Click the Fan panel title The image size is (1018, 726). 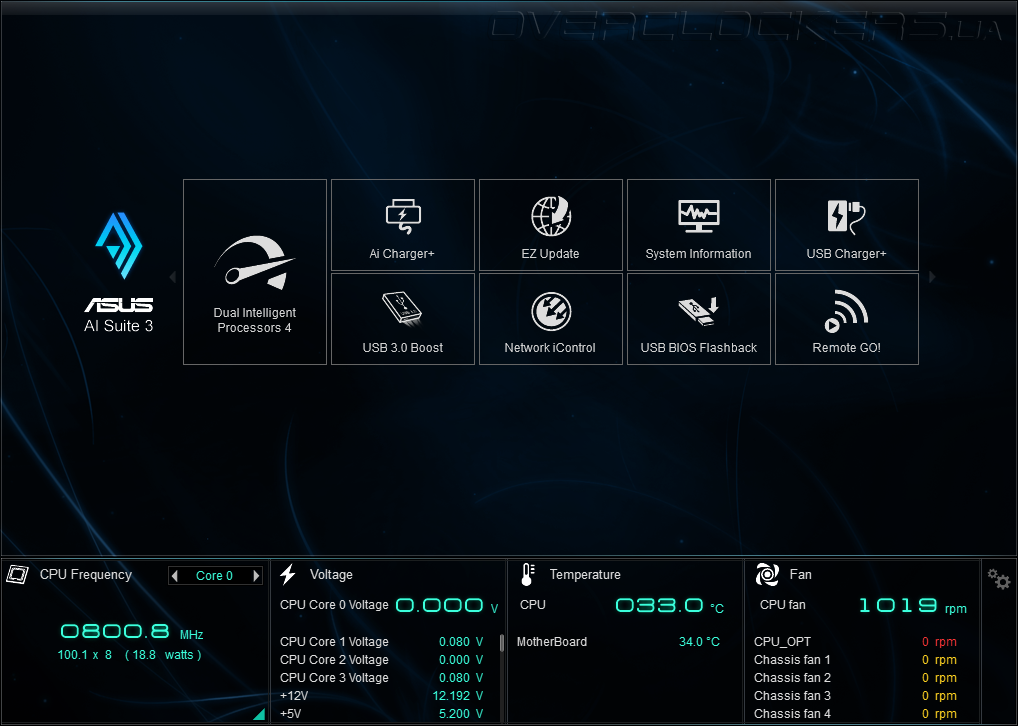pyautogui.click(x=801, y=575)
